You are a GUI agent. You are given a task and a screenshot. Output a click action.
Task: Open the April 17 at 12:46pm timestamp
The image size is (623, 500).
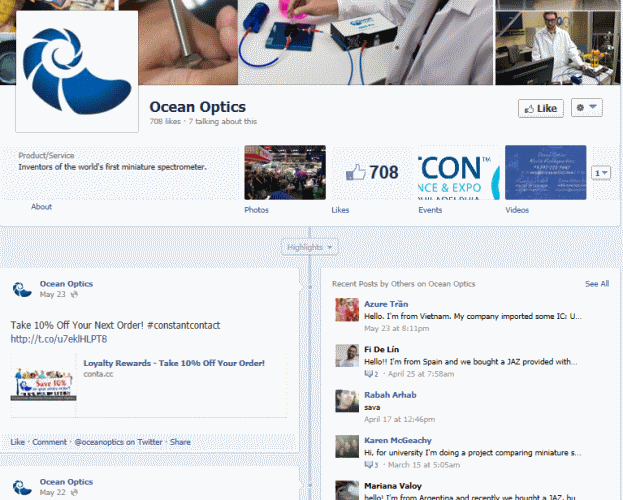pyautogui.click(x=399, y=419)
